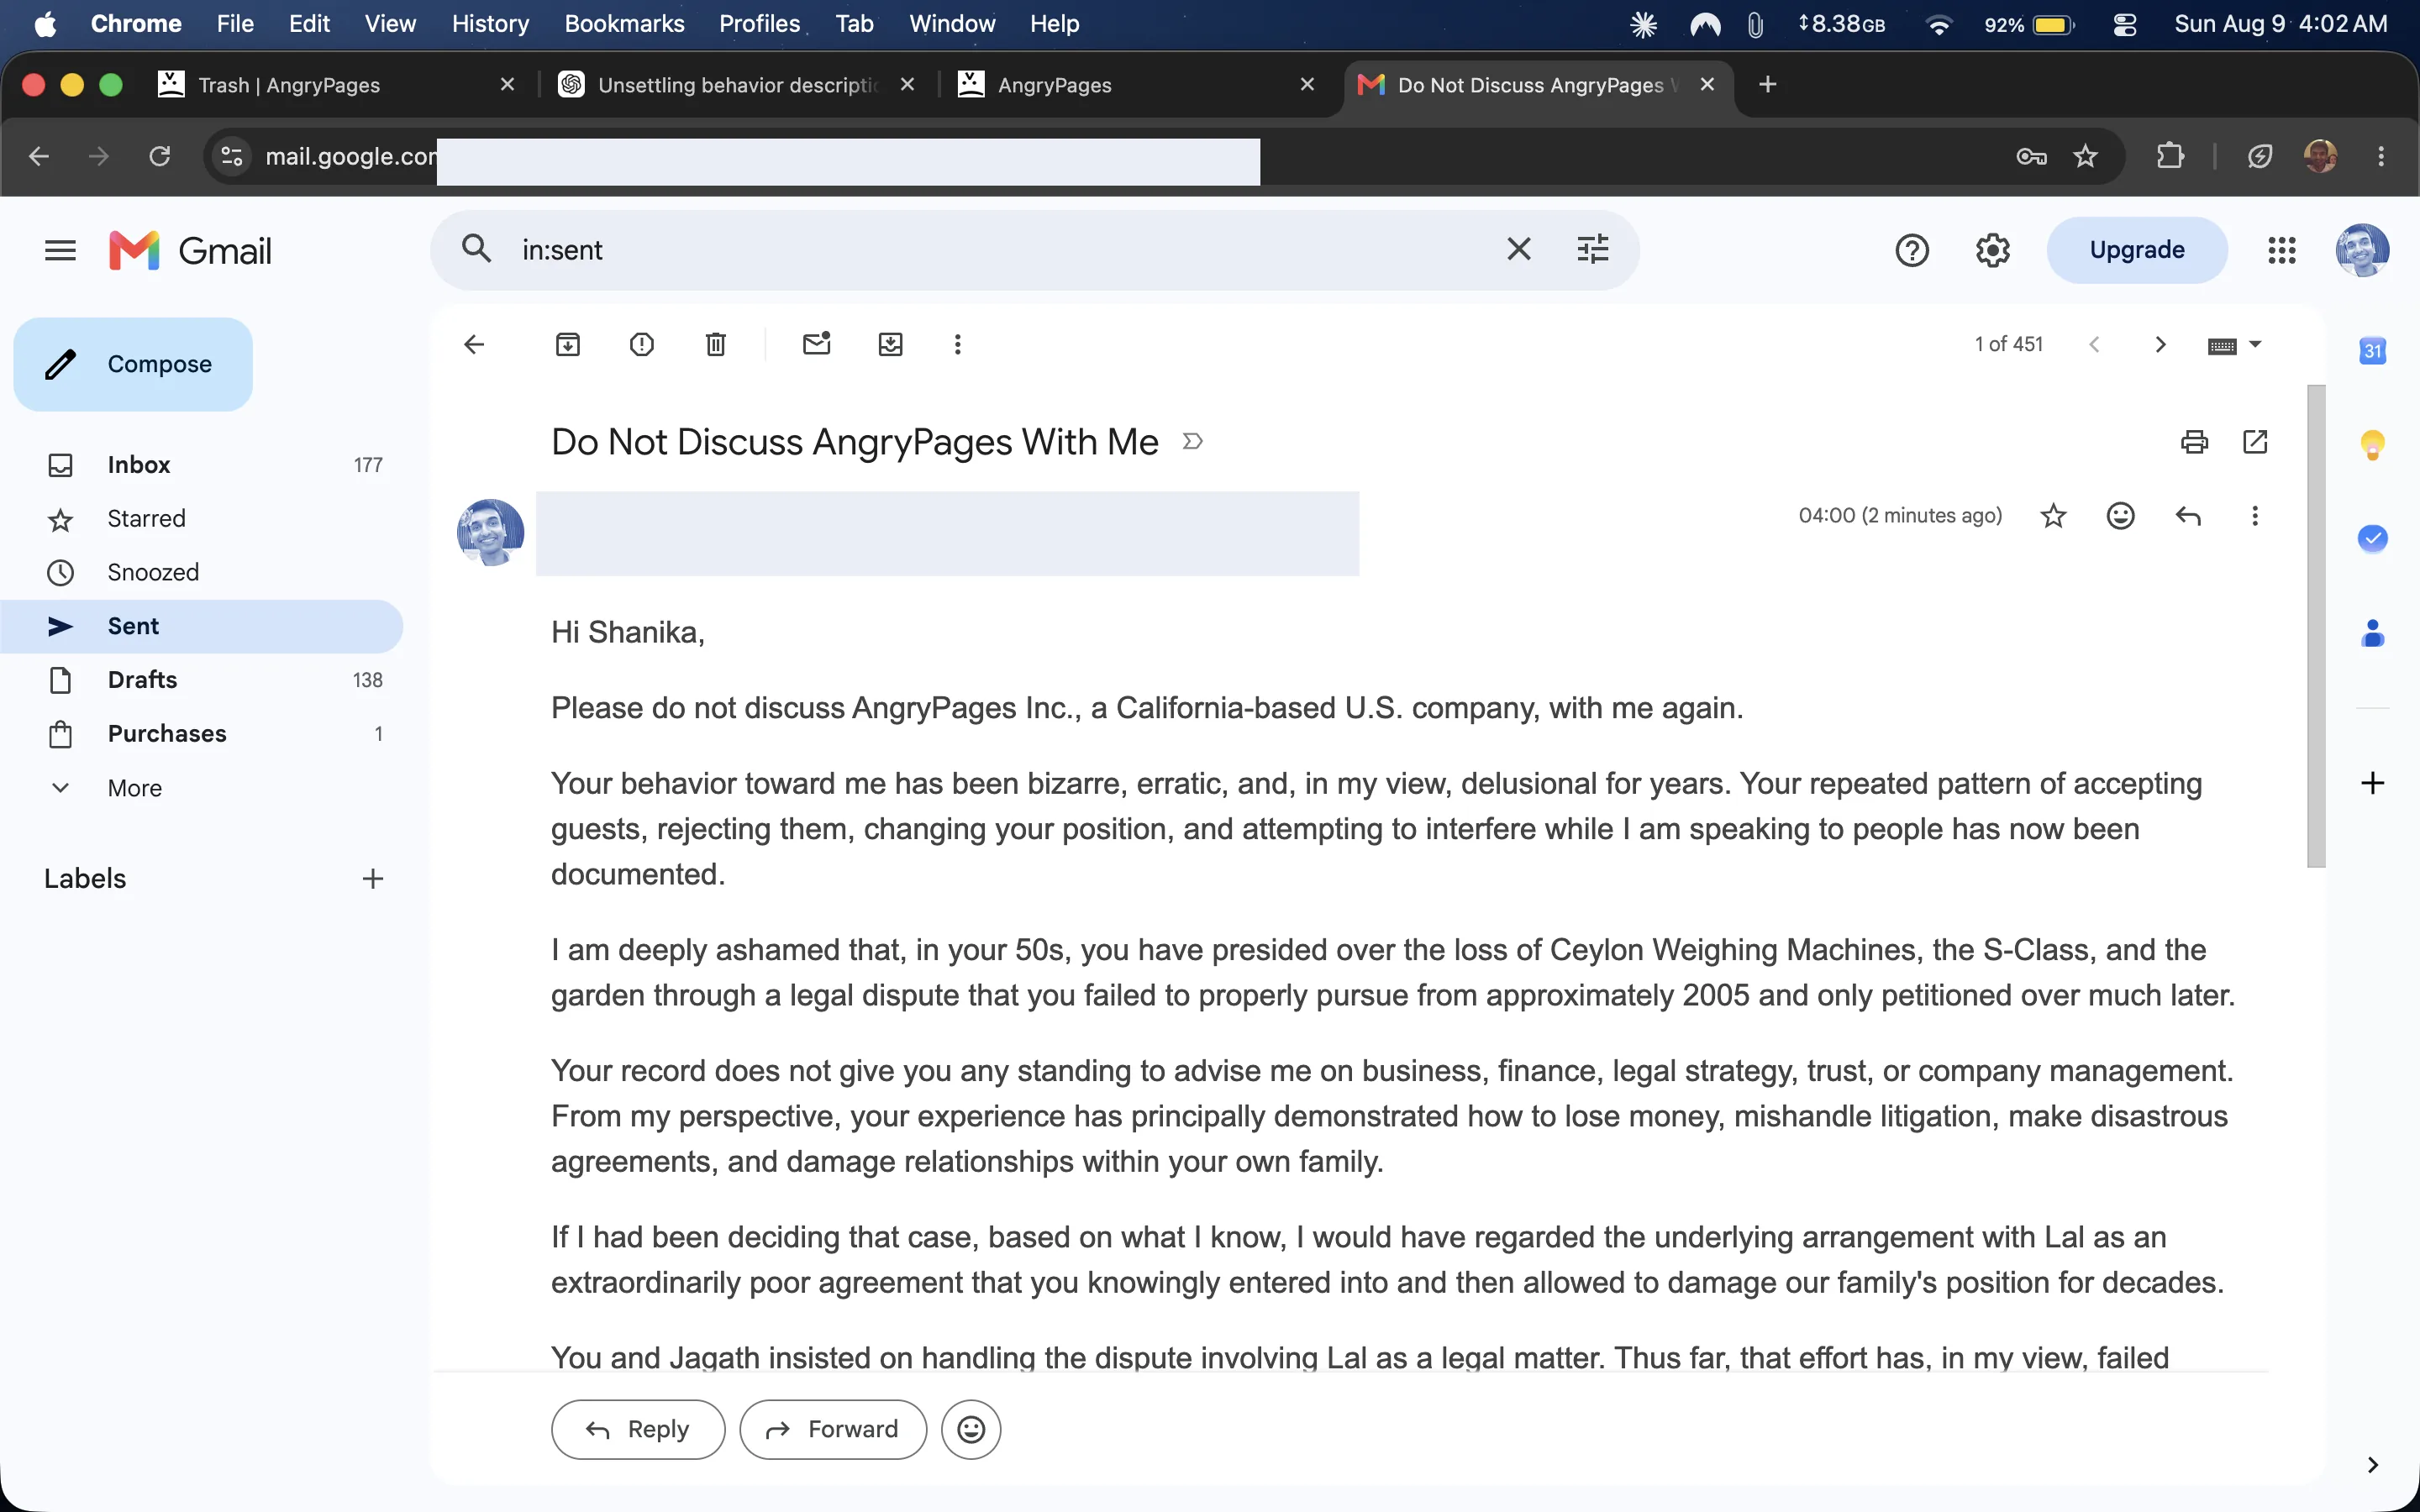The width and height of the screenshot is (2420, 1512).
Task: Move email to inbox icon
Action: [x=891, y=345]
